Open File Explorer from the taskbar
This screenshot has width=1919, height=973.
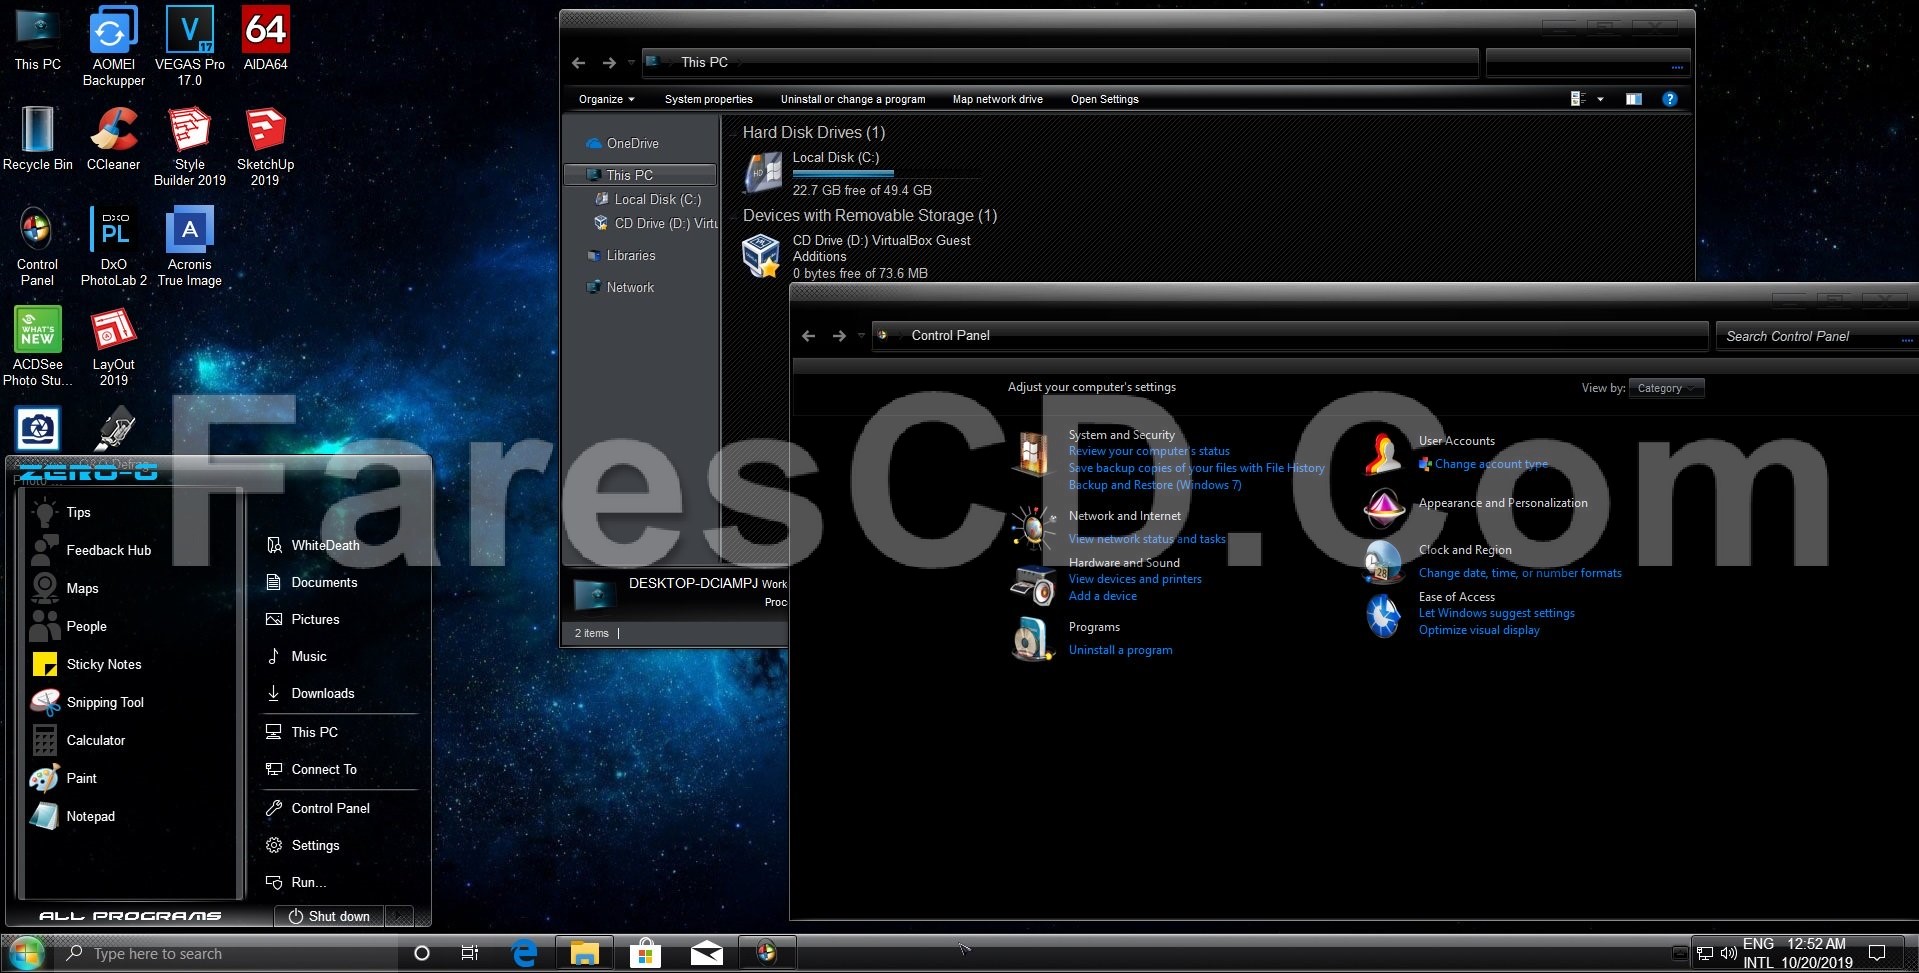pos(584,954)
